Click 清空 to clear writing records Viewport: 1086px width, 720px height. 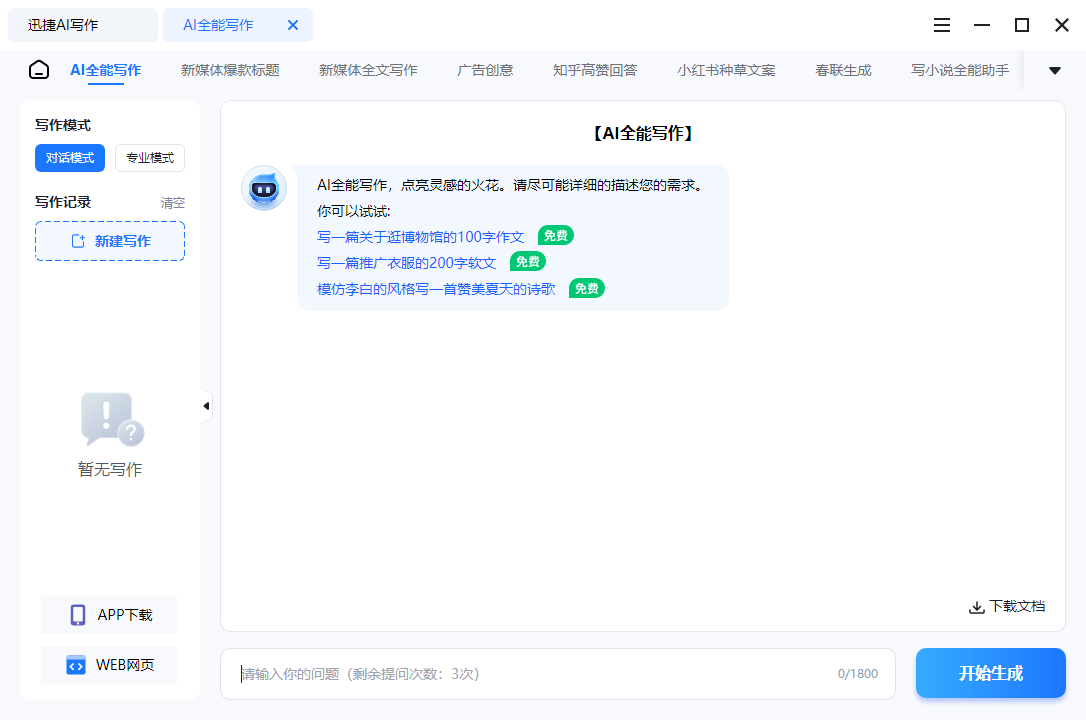[172, 202]
